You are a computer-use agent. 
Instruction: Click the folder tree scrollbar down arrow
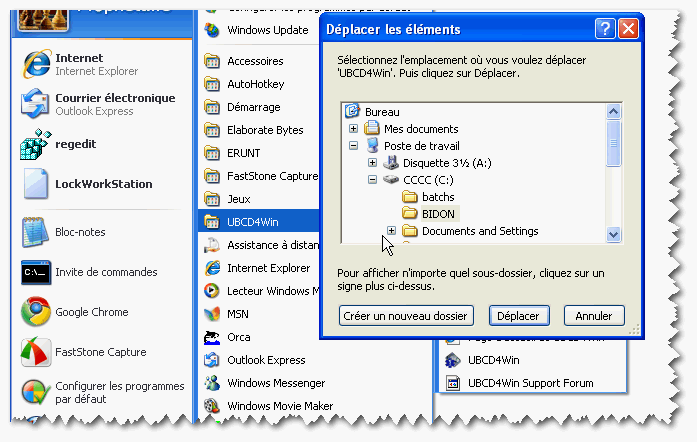tap(613, 234)
